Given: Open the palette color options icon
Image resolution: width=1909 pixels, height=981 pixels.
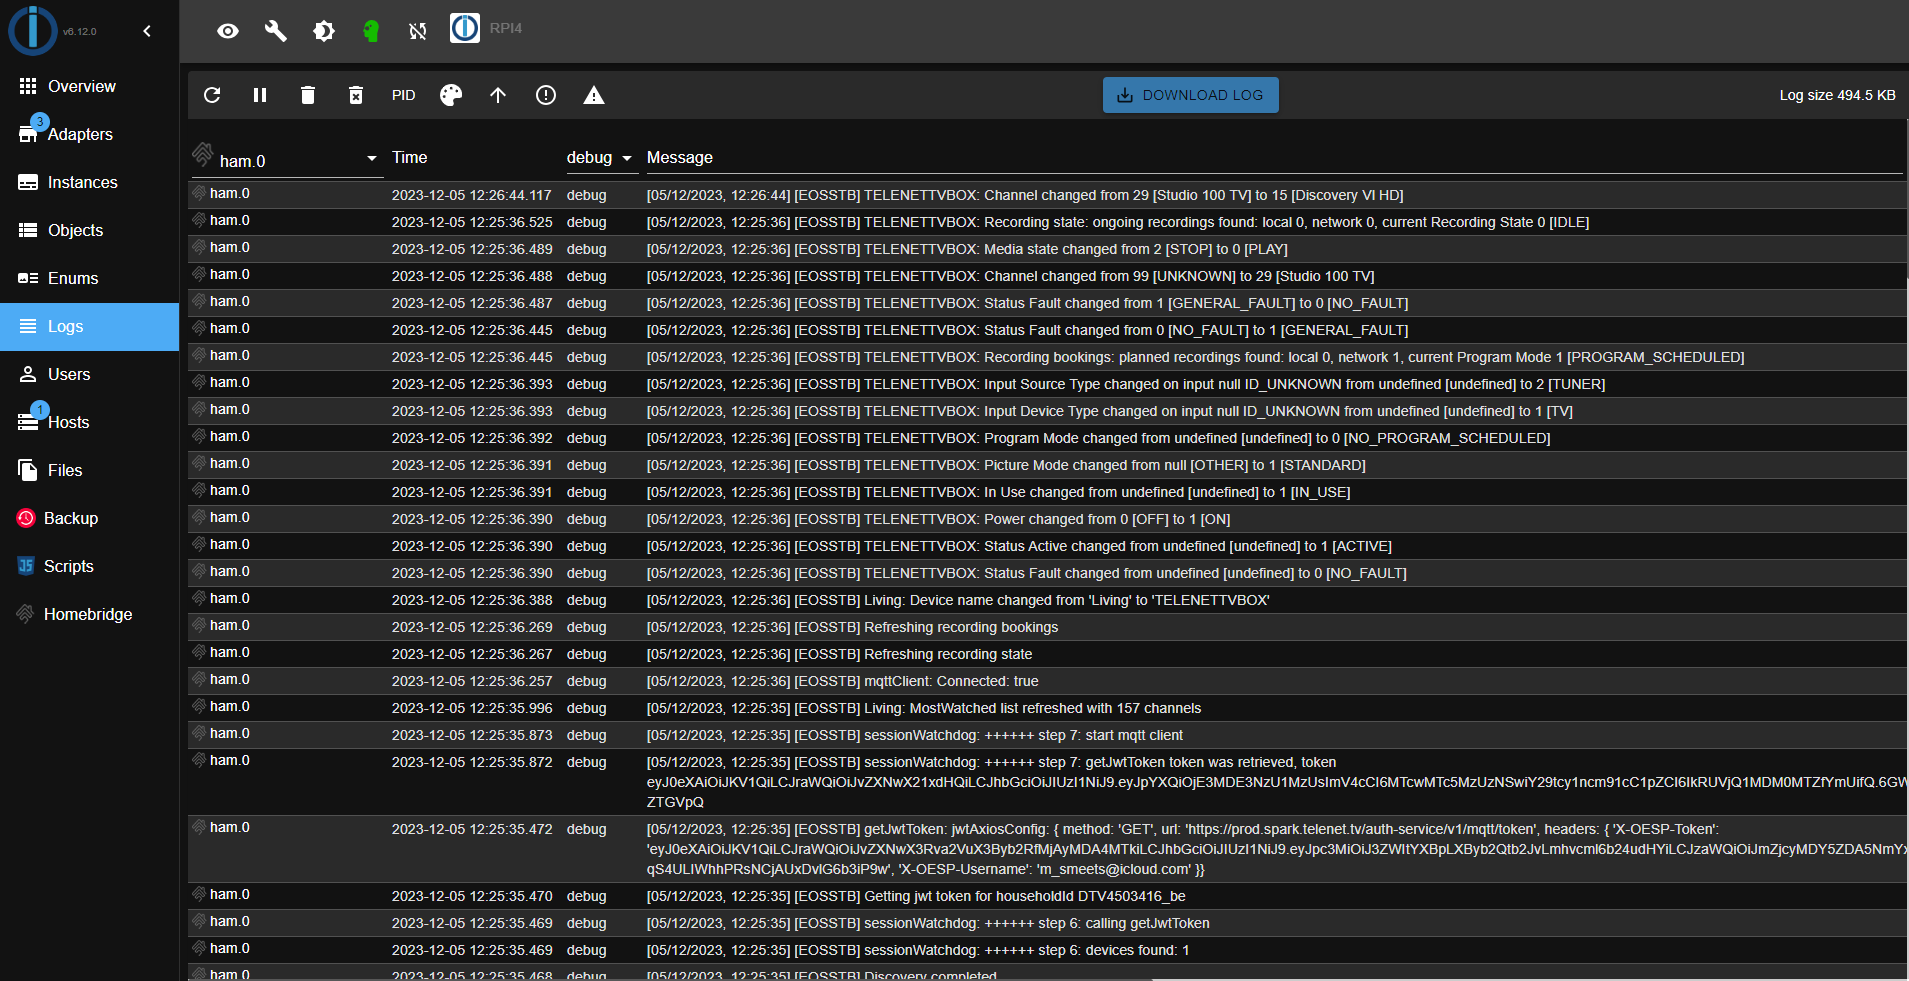Looking at the screenshot, I should [451, 95].
